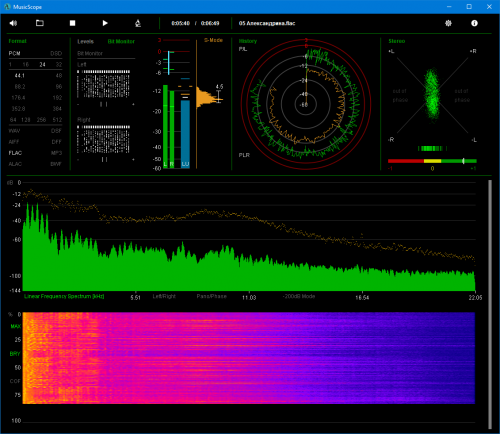Stop playback with the square icon

coord(72,23)
